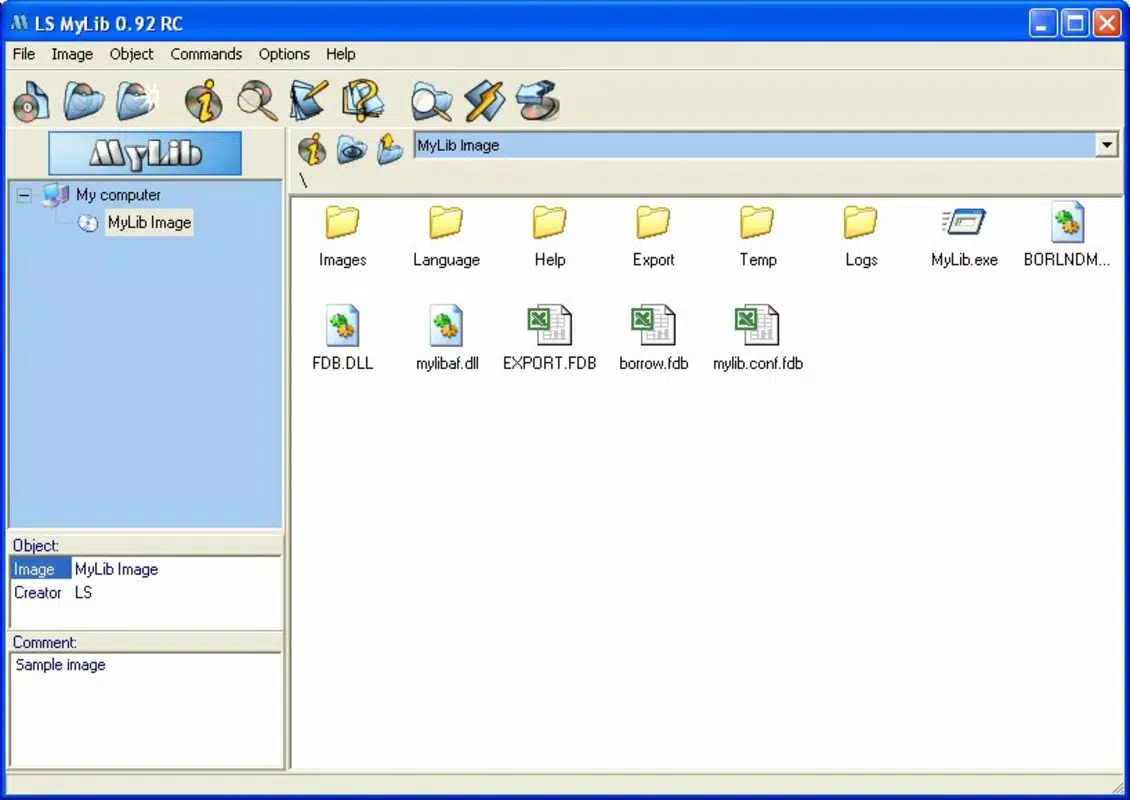Click the 'MyLib Image' value in Object panel
This screenshot has height=800, width=1130.
[116, 569]
